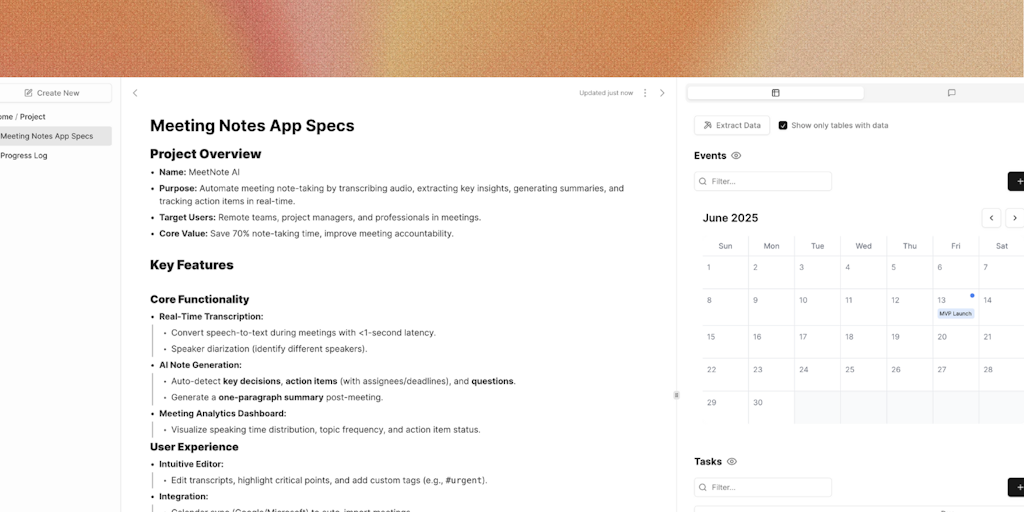This screenshot has width=1024, height=512.
Task: Select June 1 on the calendar
Action: tap(726, 272)
